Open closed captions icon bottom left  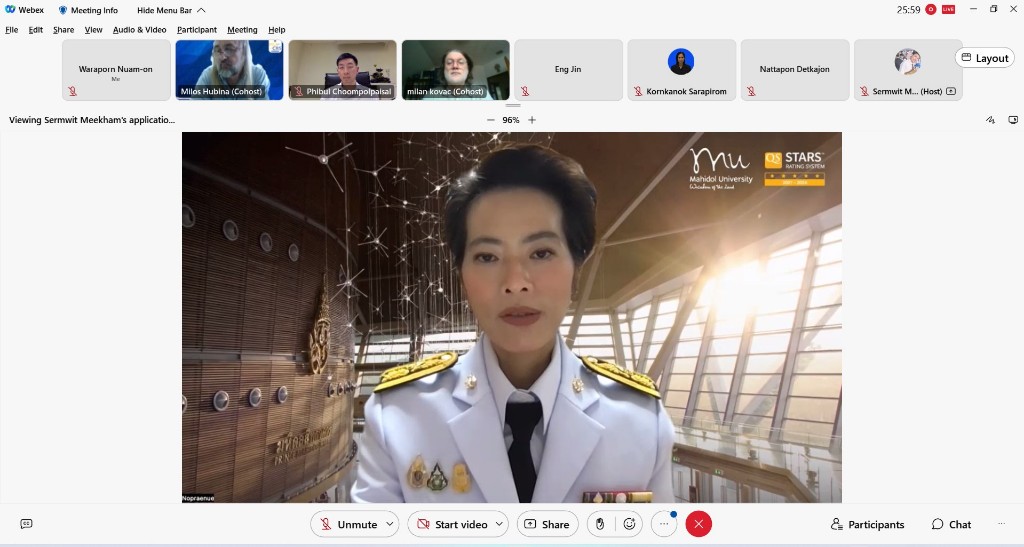pos(26,524)
